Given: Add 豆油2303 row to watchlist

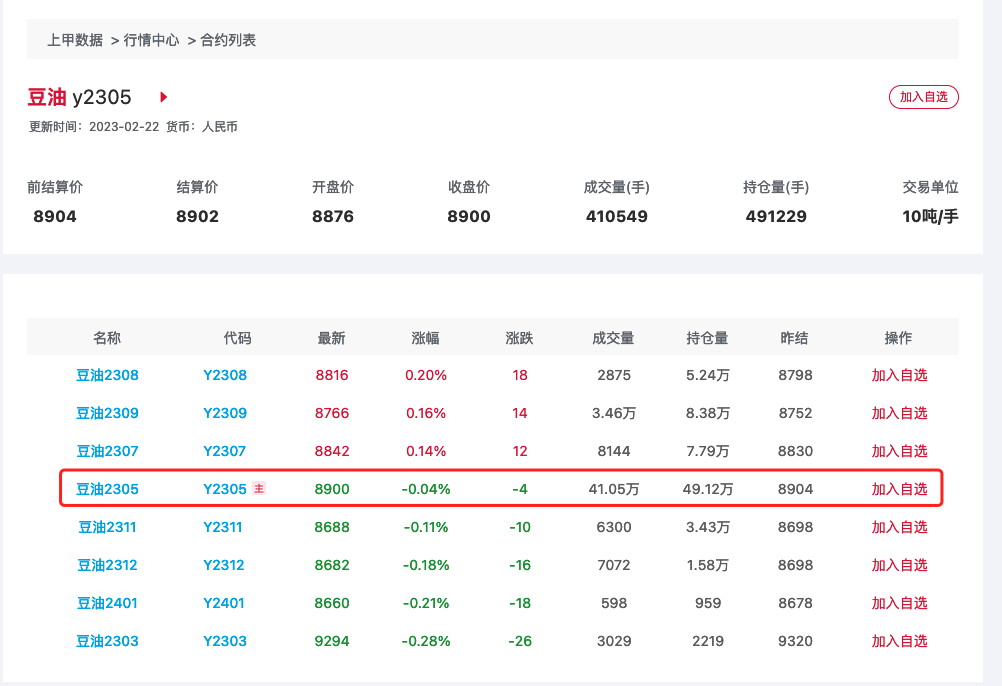Looking at the screenshot, I should click(899, 641).
